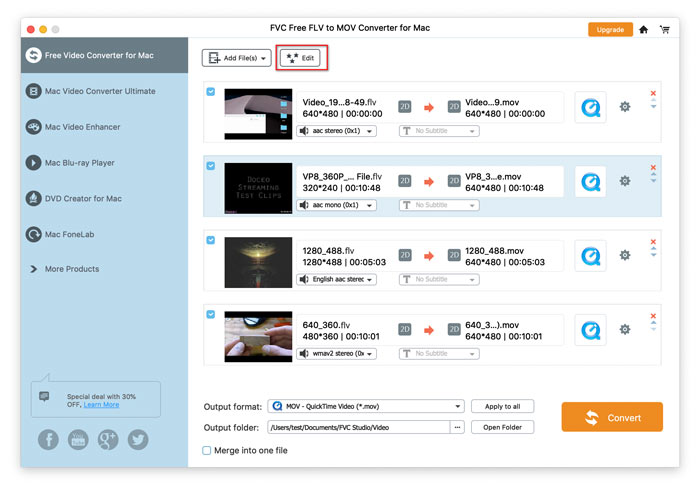Click thumbnail of 1280_488.flv
Image resolution: width=700 pixels, height=491 pixels.
pyautogui.click(x=258, y=262)
